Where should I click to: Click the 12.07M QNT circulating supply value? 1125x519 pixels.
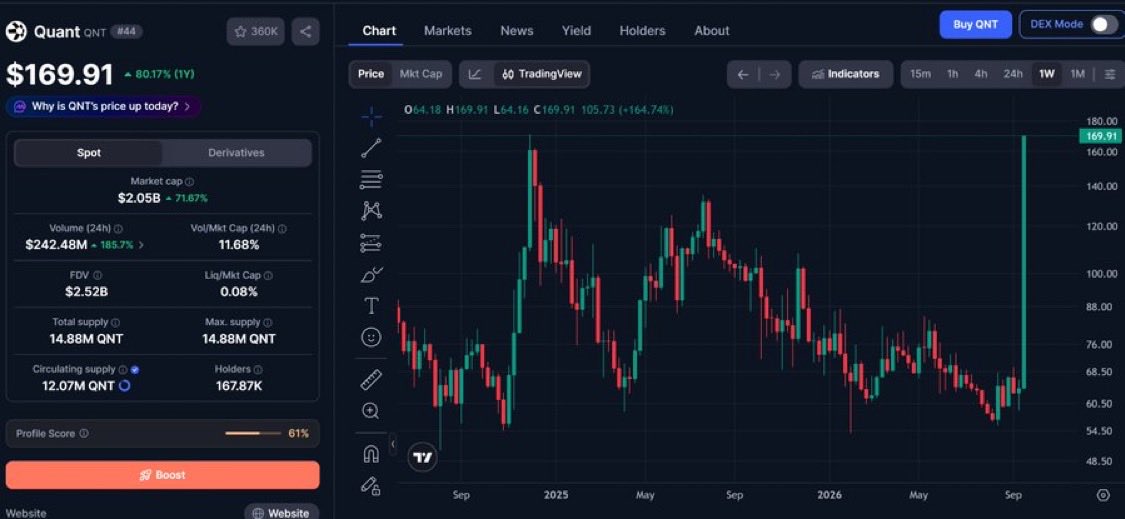[78, 385]
